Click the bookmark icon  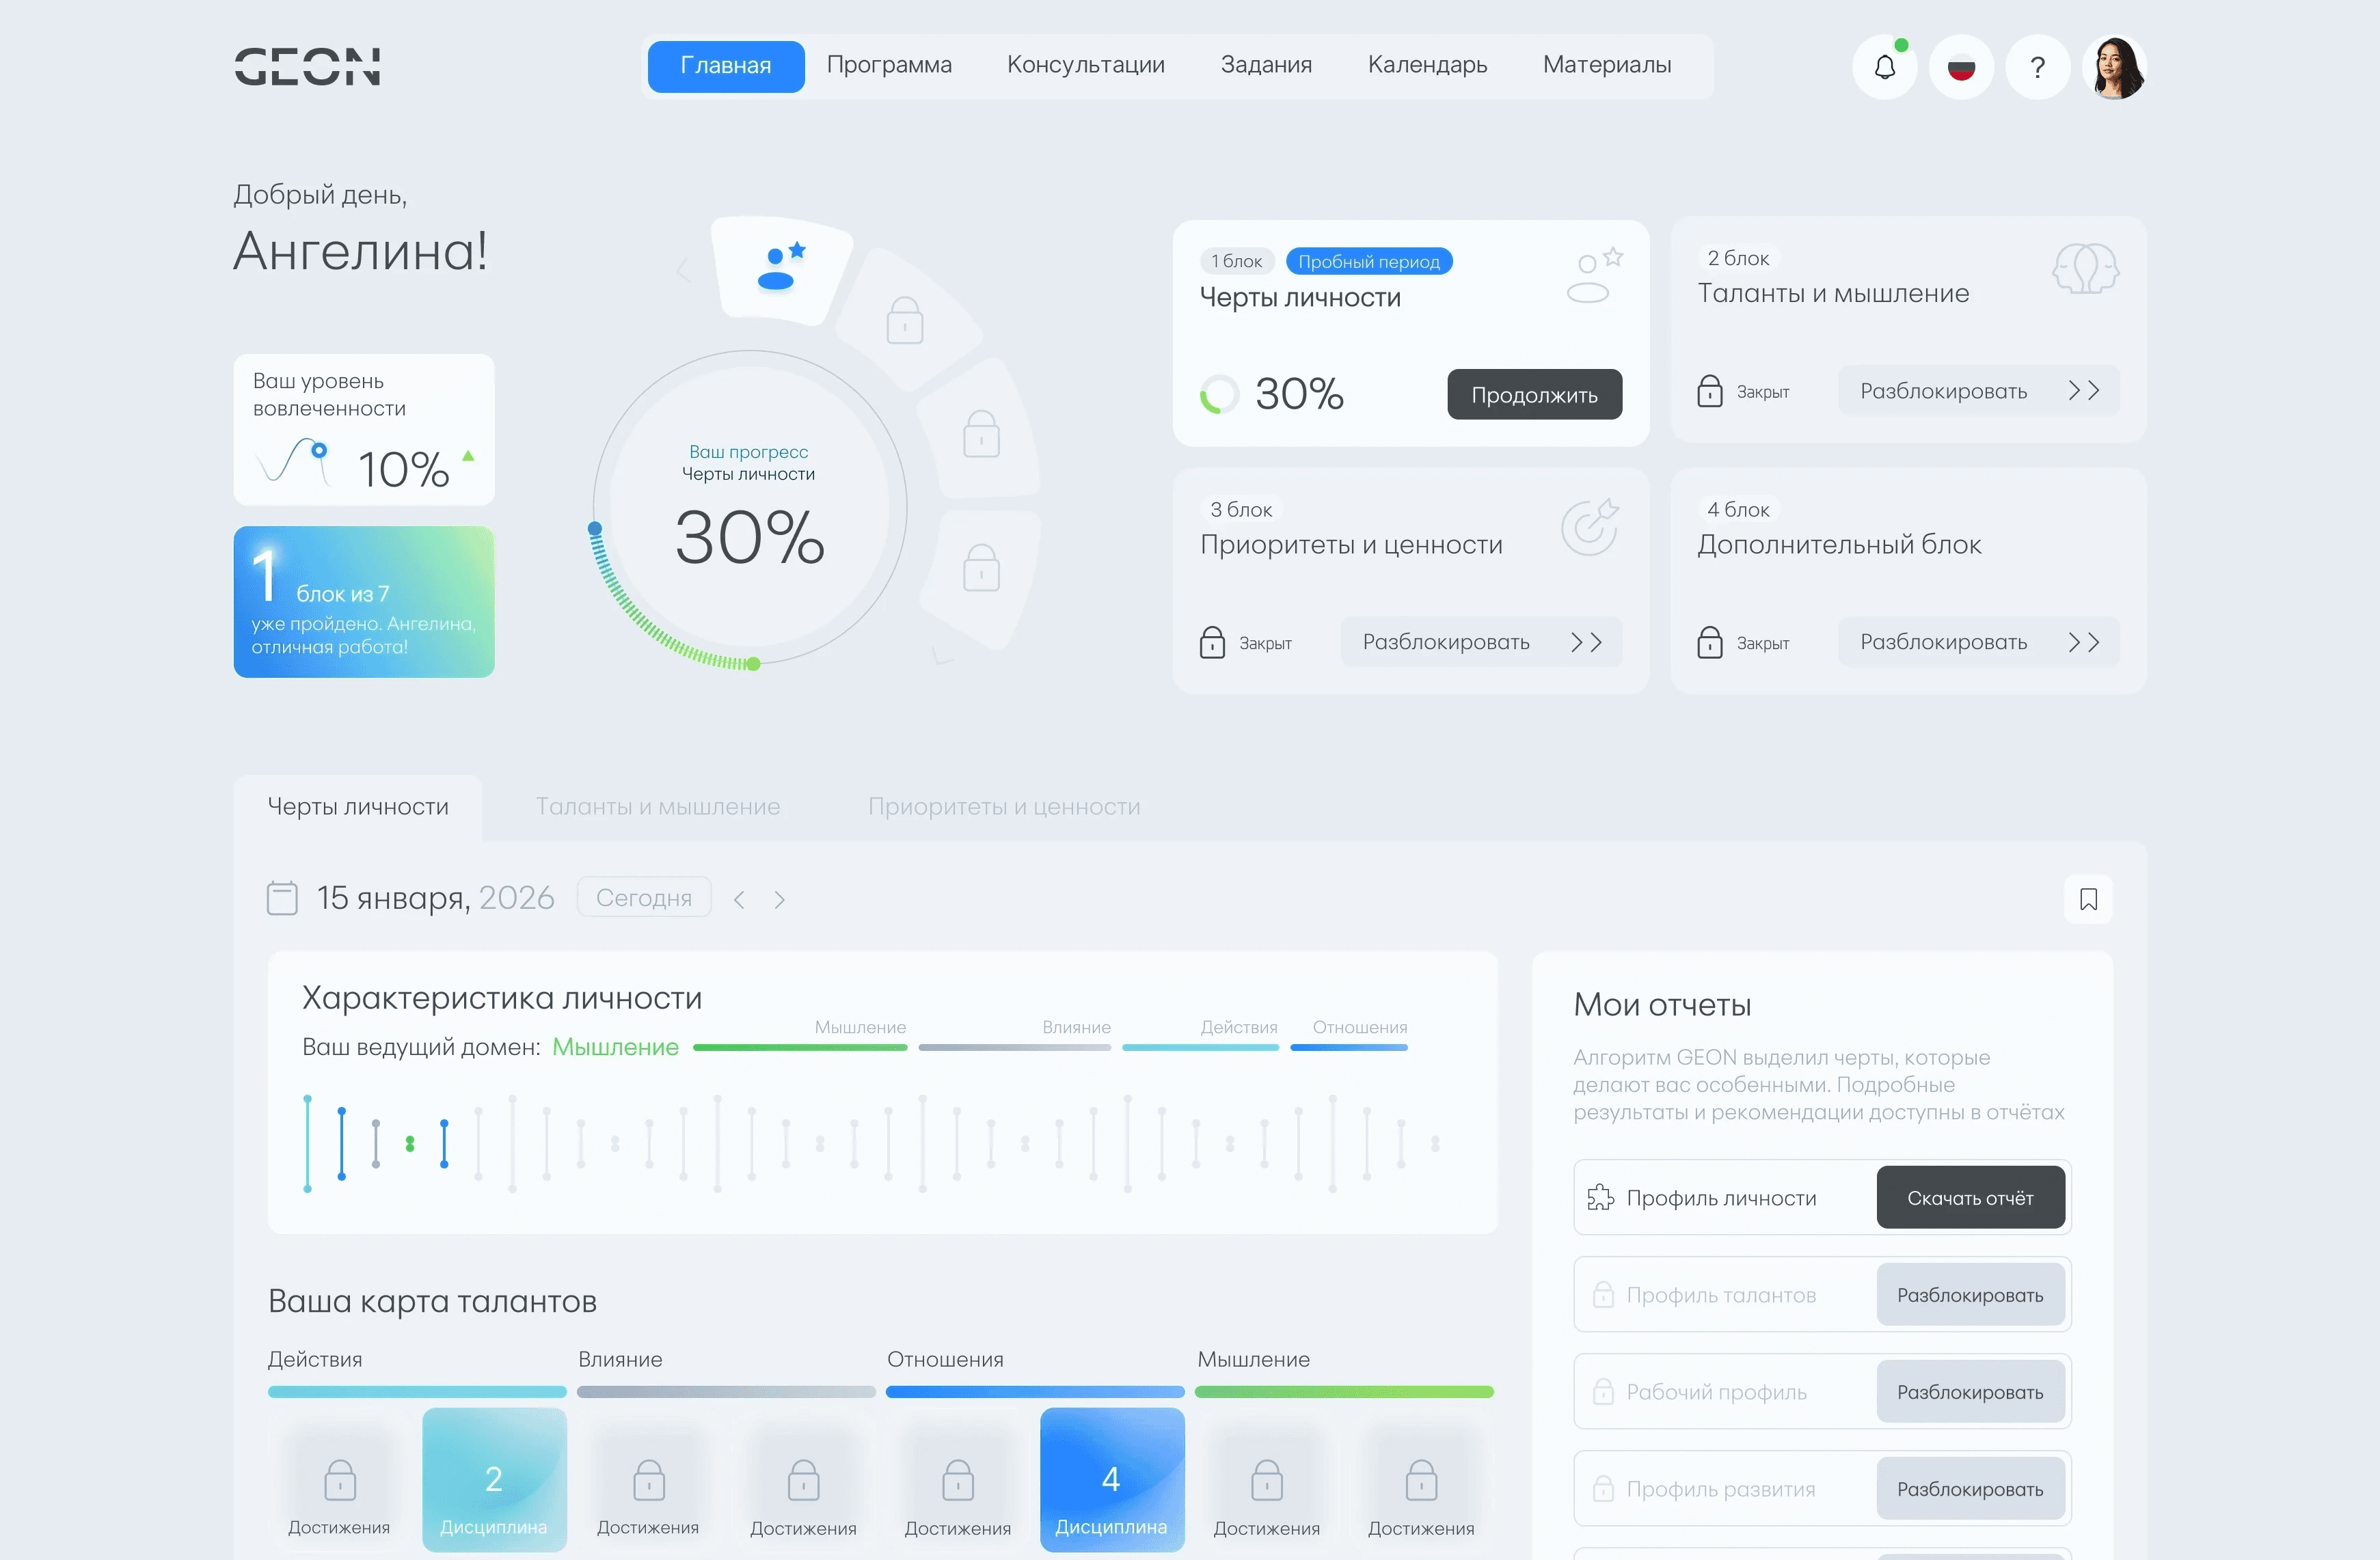pyautogui.click(x=2088, y=899)
